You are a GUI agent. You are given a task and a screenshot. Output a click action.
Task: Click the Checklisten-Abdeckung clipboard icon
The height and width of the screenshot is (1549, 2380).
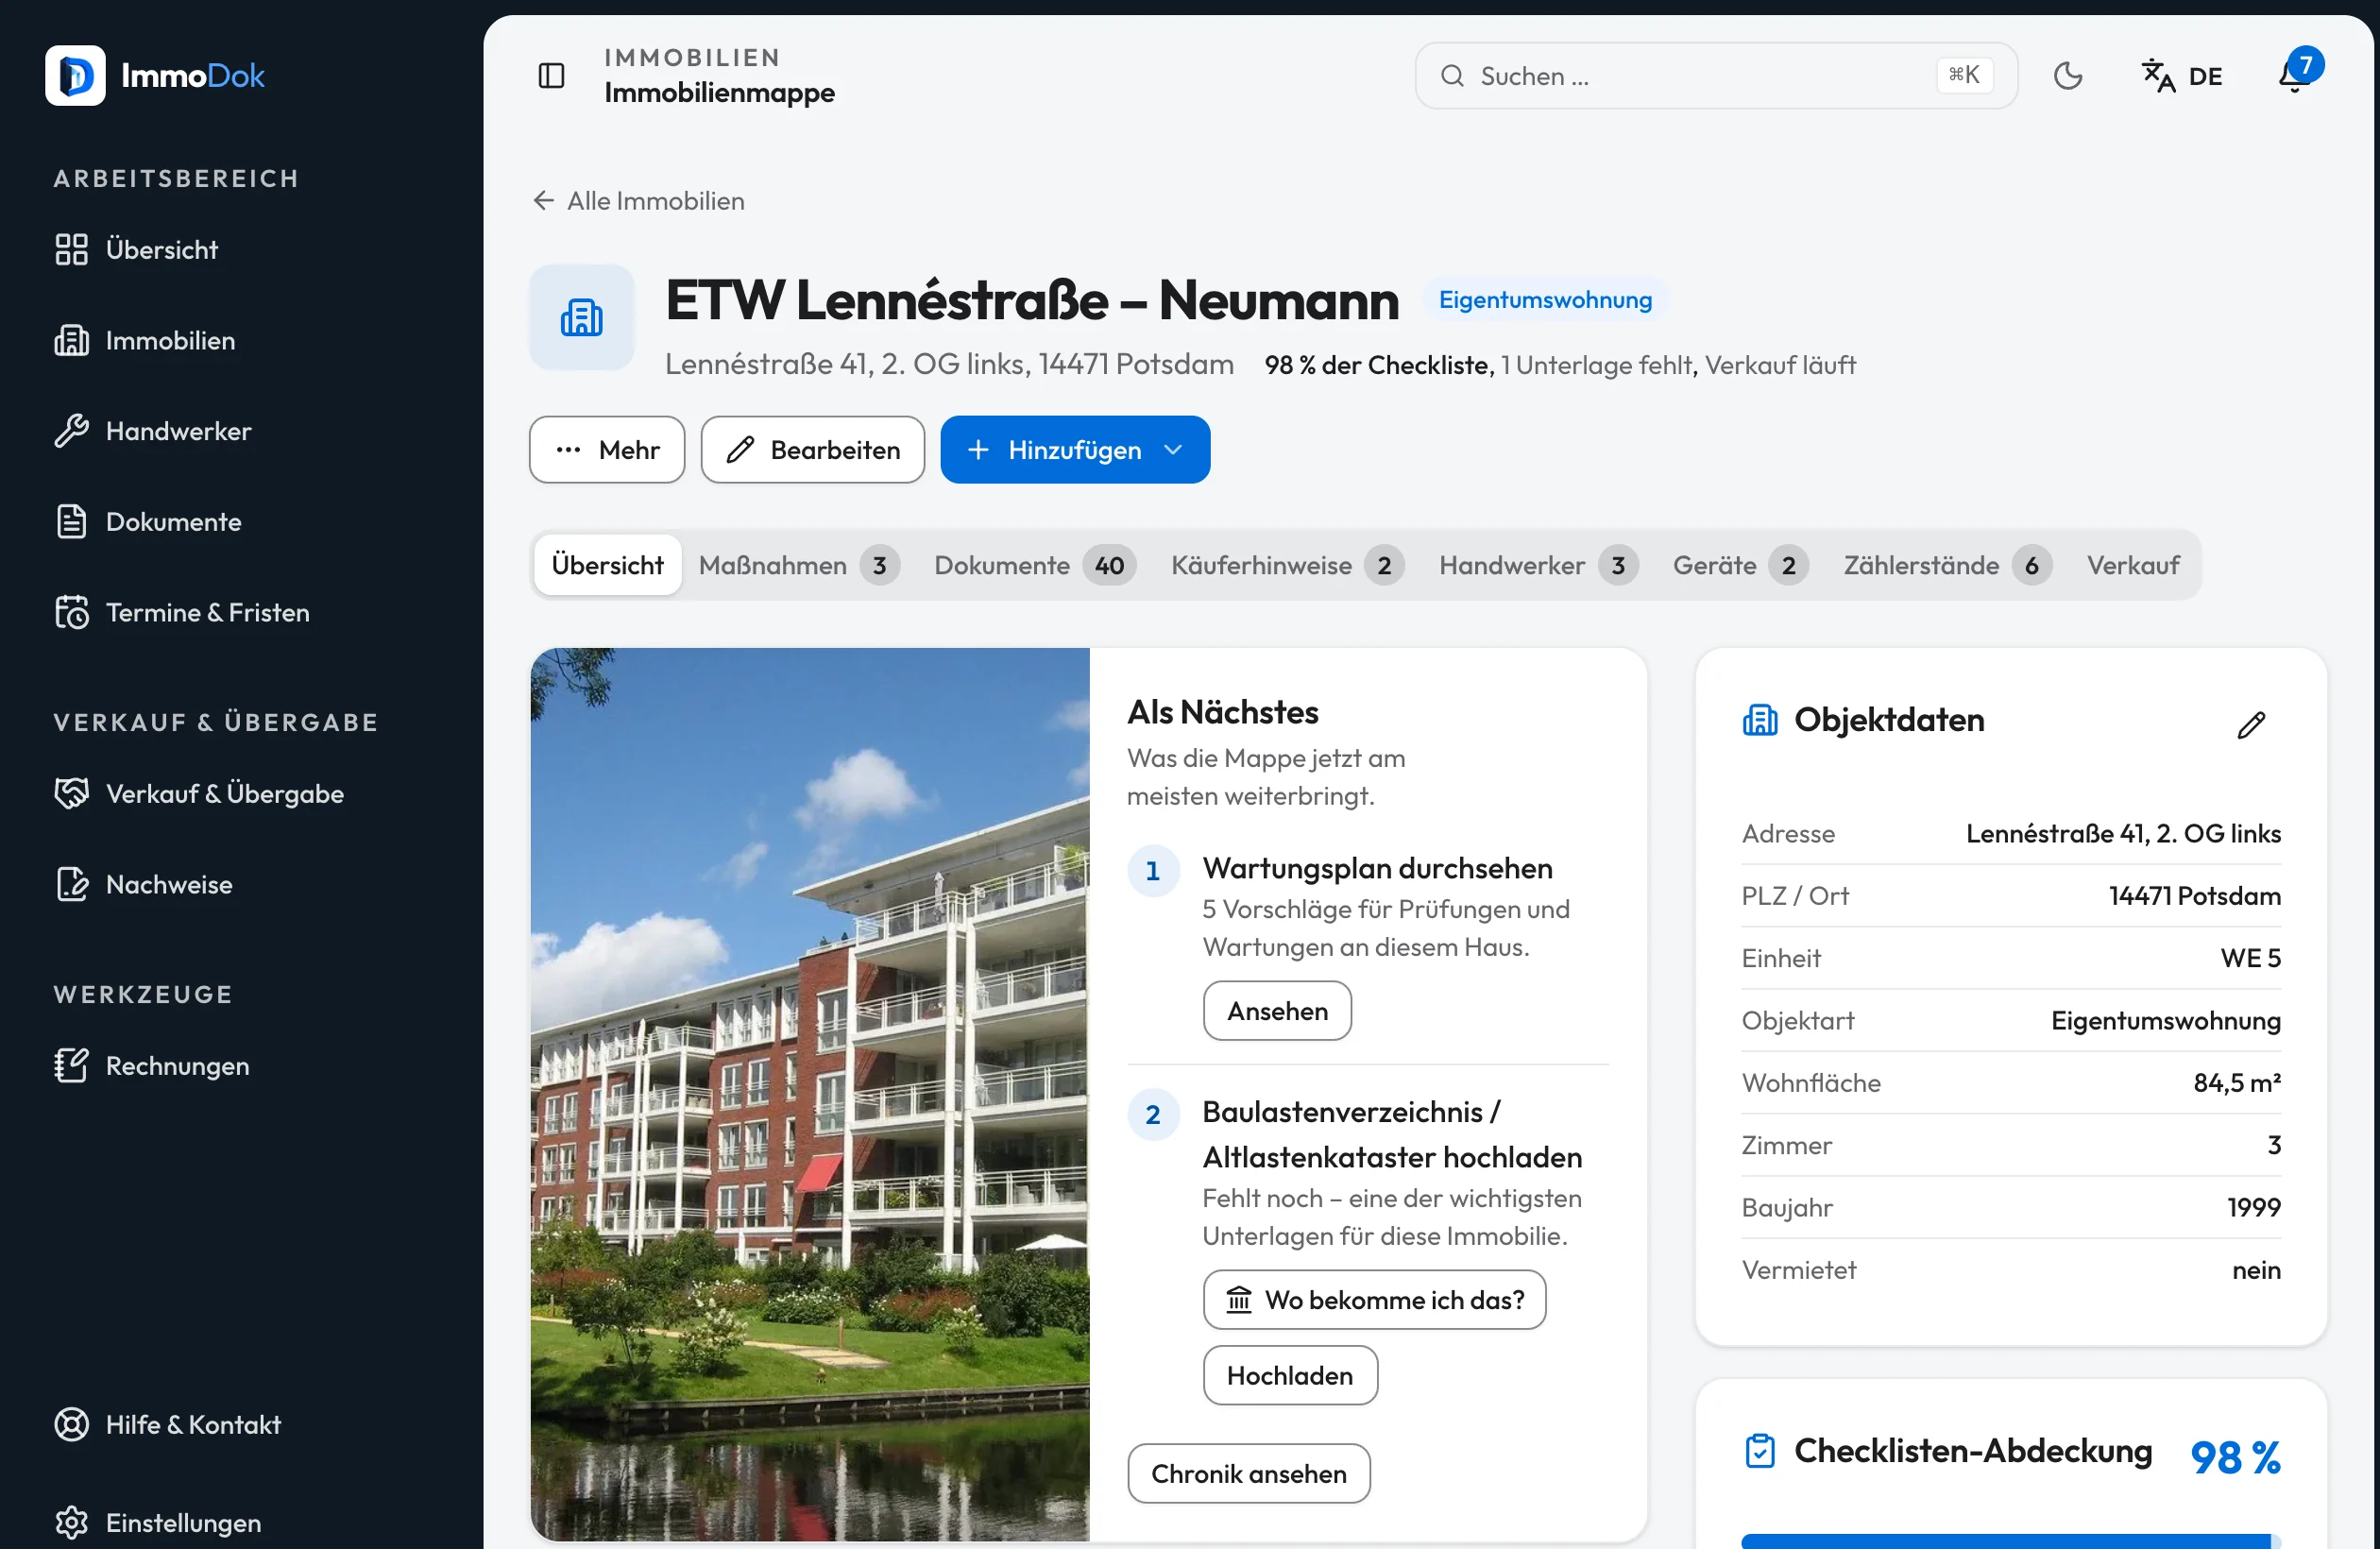(1760, 1451)
